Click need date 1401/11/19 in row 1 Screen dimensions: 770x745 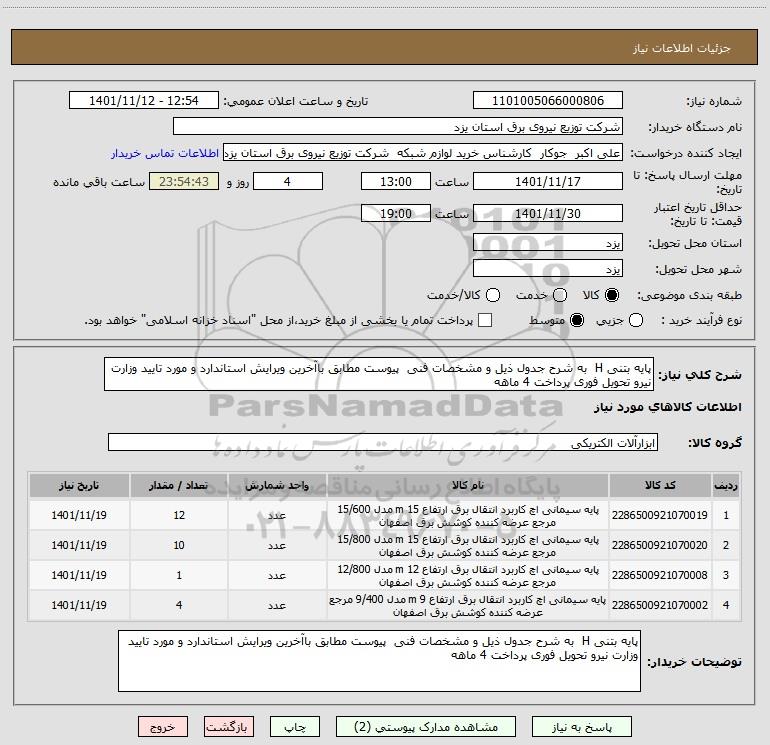[x=79, y=515]
